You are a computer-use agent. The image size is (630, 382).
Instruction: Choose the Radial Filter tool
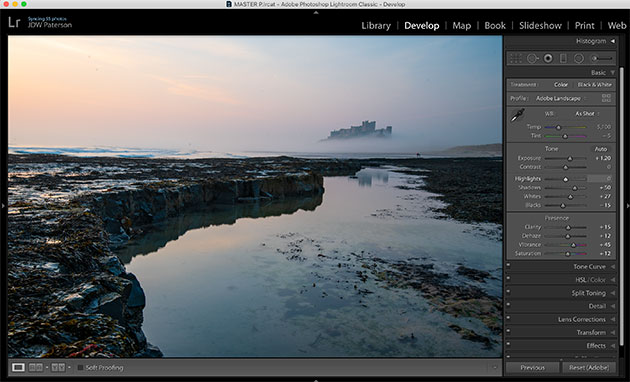pyautogui.click(x=579, y=59)
